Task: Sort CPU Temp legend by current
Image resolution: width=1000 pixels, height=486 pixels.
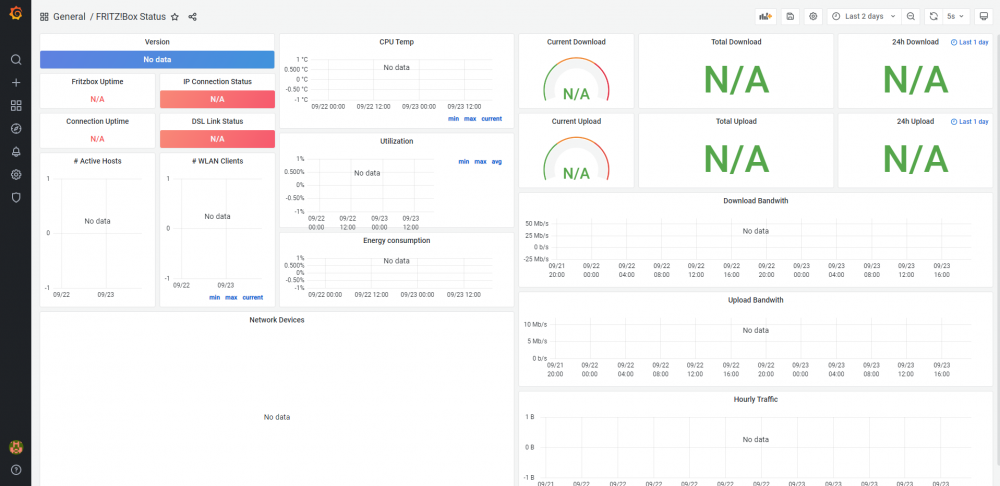Action: click(x=491, y=119)
